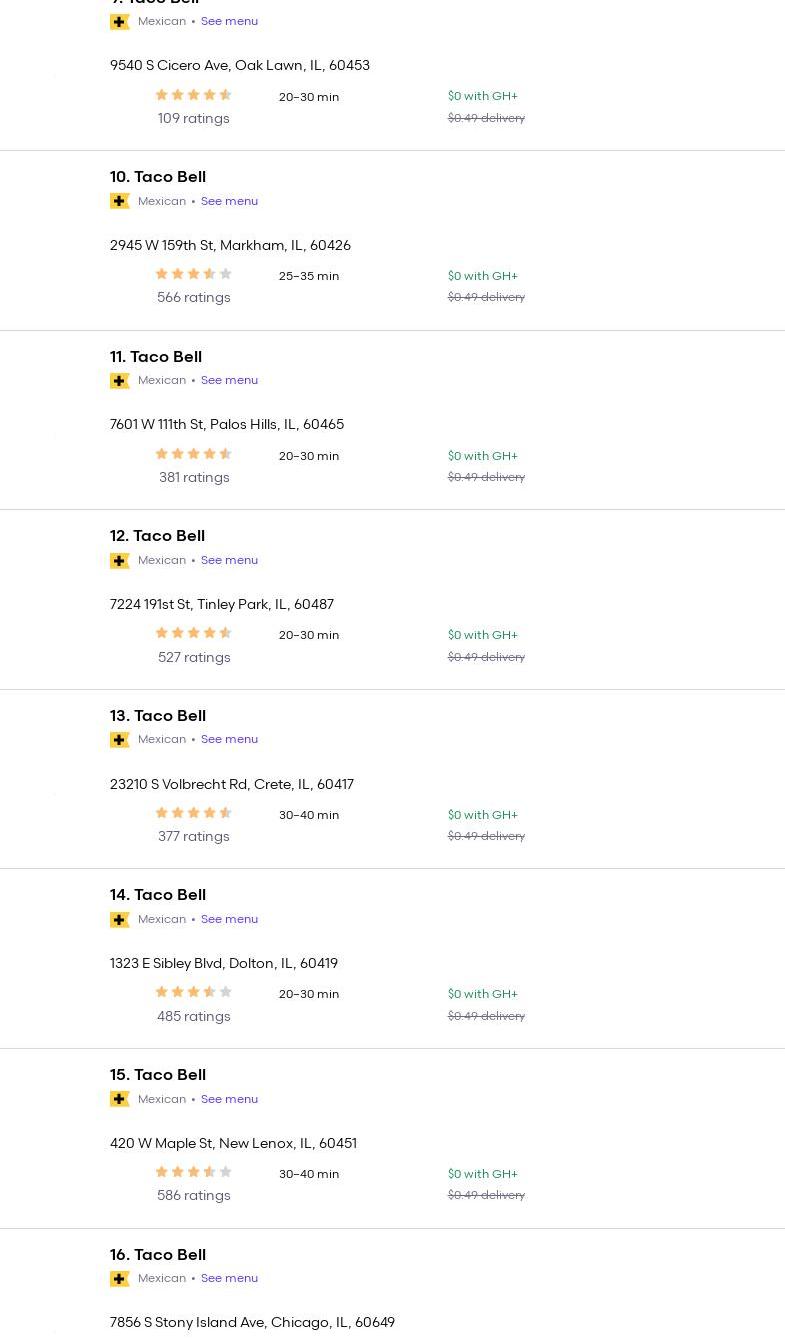Click "$0 with GH+" on Dolton listing
This screenshot has height=1343, width=785.
pos(483,994)
